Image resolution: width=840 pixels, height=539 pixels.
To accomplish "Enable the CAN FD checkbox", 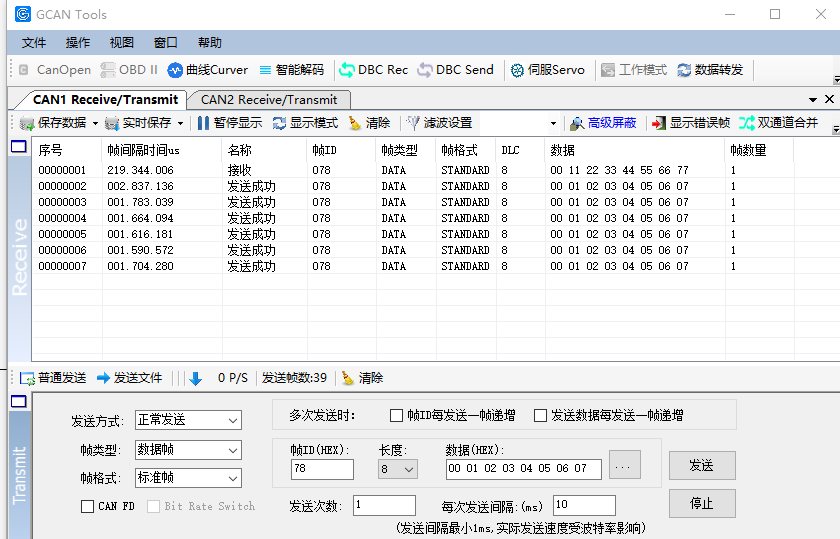I will [88, 507].
